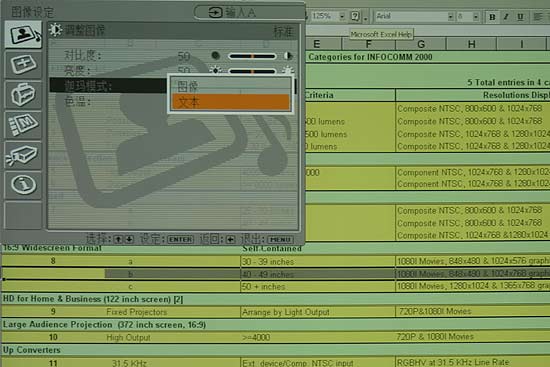The image size is (550, 367).
Task: Open the projector lamp icon in OSD sidebar
Action: tap(23, 155)
